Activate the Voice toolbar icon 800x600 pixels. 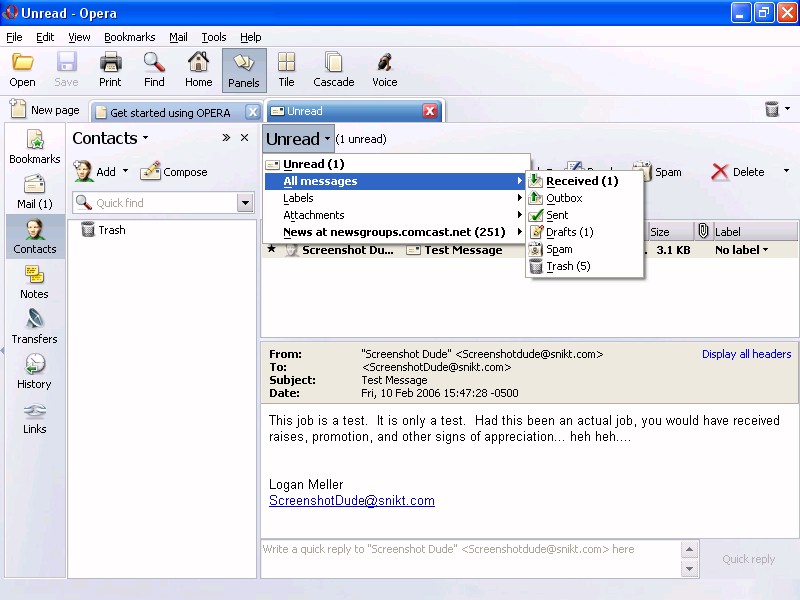coord(384,70)
